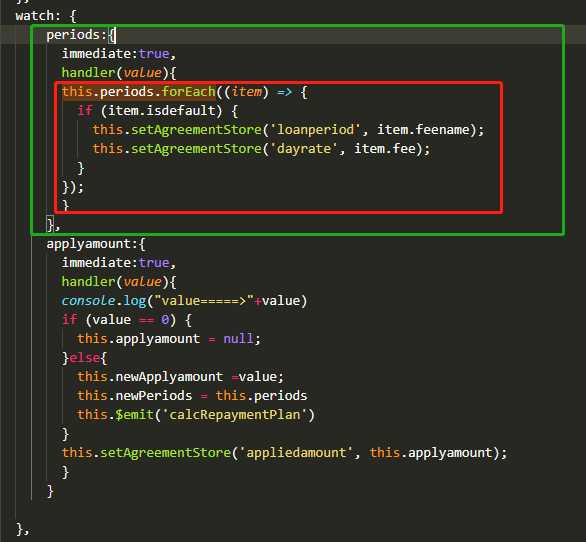The image size is (586, 542).
Task: Click the 'dayrate' string literal
Action: click(303, 149)
